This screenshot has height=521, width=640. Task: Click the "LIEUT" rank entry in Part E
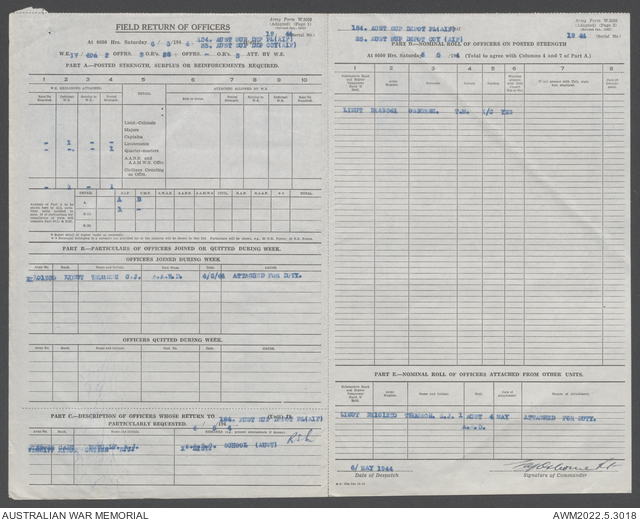coord(350,415)
